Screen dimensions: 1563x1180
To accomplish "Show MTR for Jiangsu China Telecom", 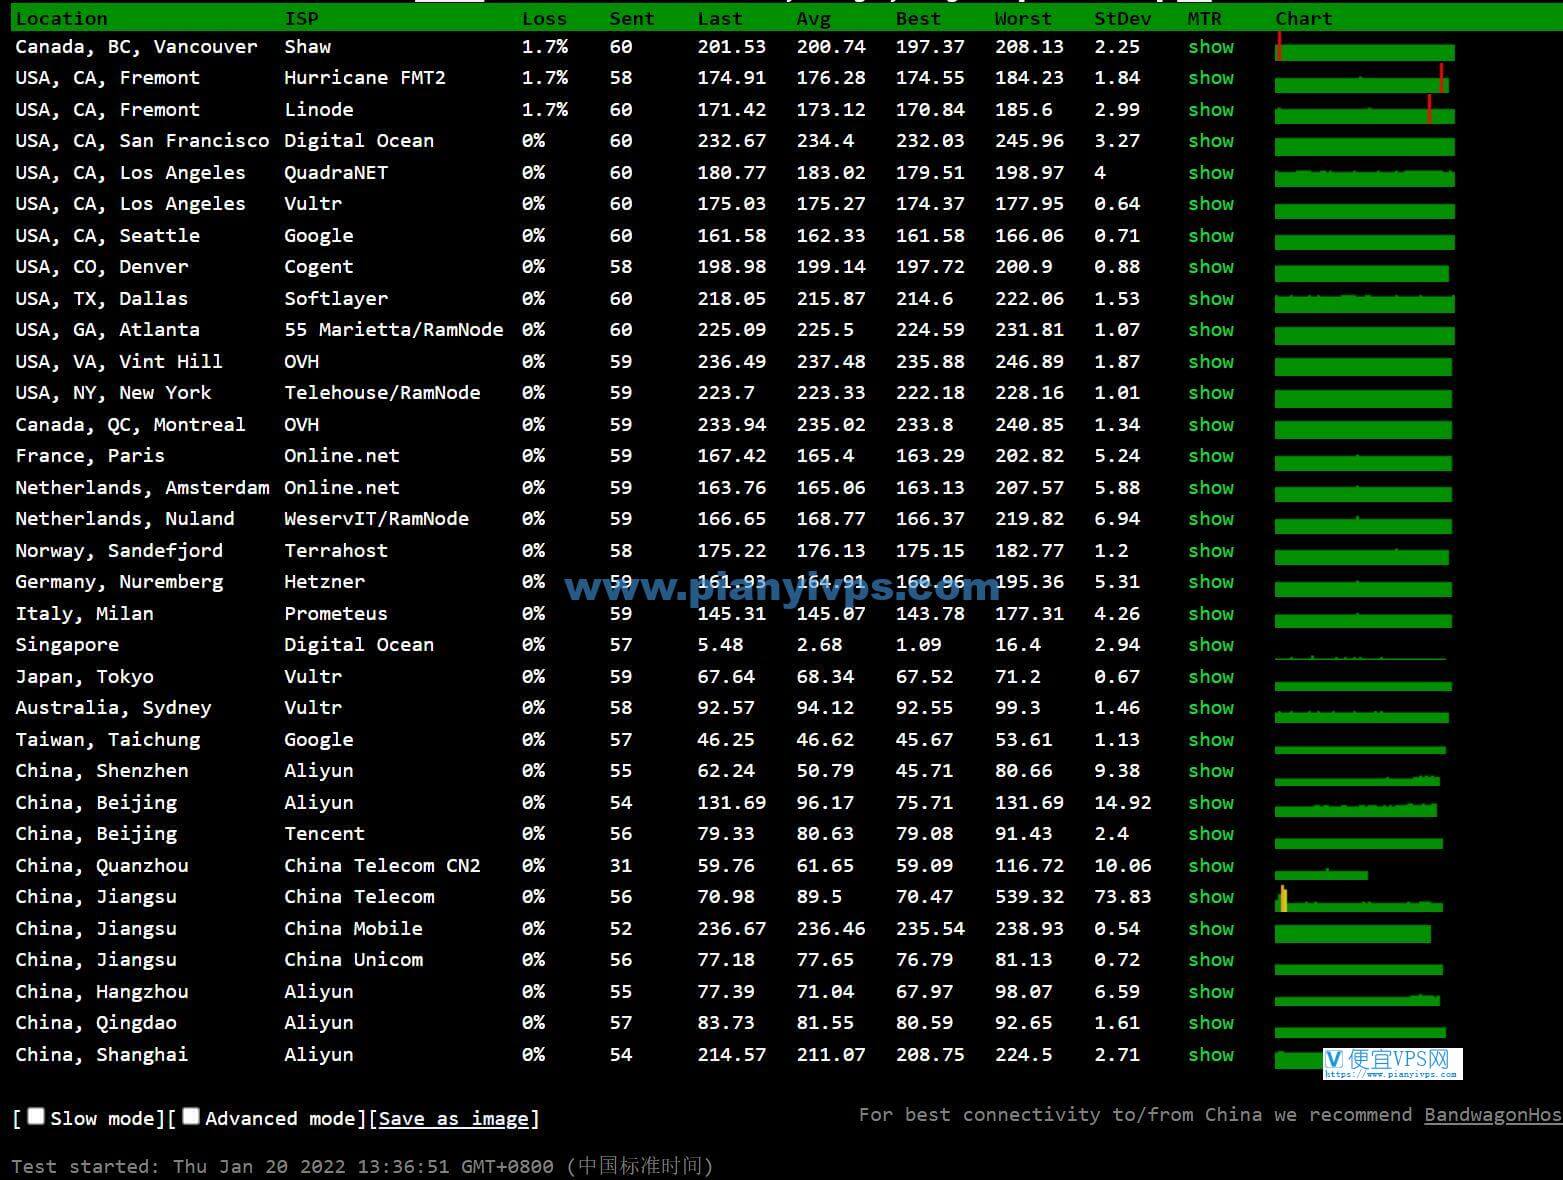I will click(1211, 897).
